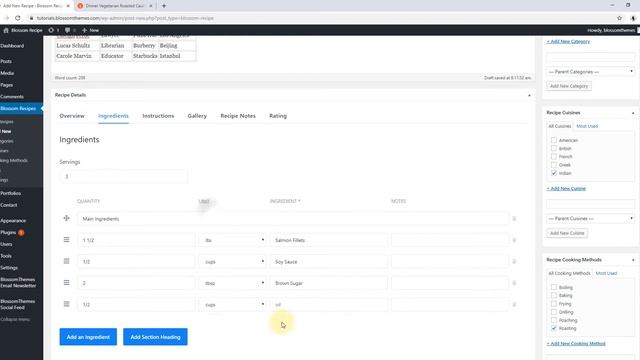Check the American cuisine checkbox
Image resolution: width=640 pixels, height=360 pixels.
[x=554, y=140]
